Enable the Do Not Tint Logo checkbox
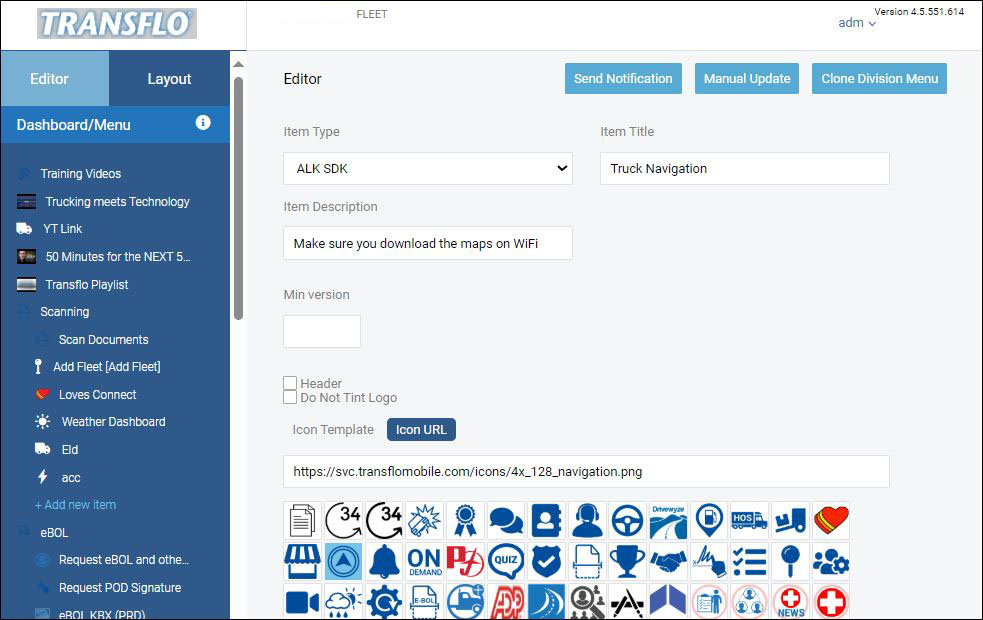 coord(290,397)
